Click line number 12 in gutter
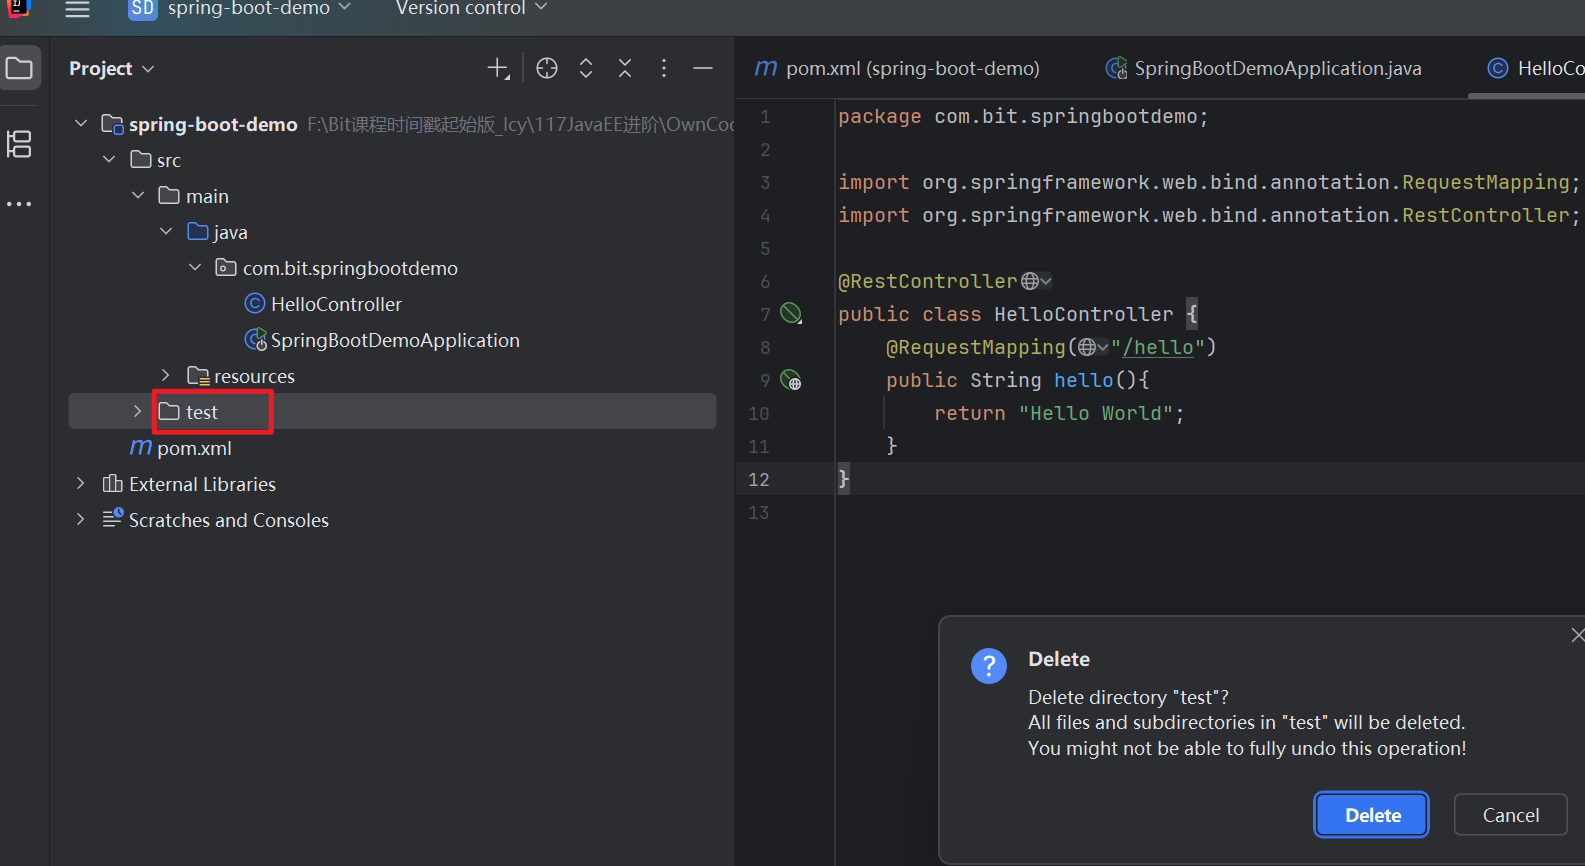Image resolution: width=1585 pixels, height=866 pixels. coord(759,479)
